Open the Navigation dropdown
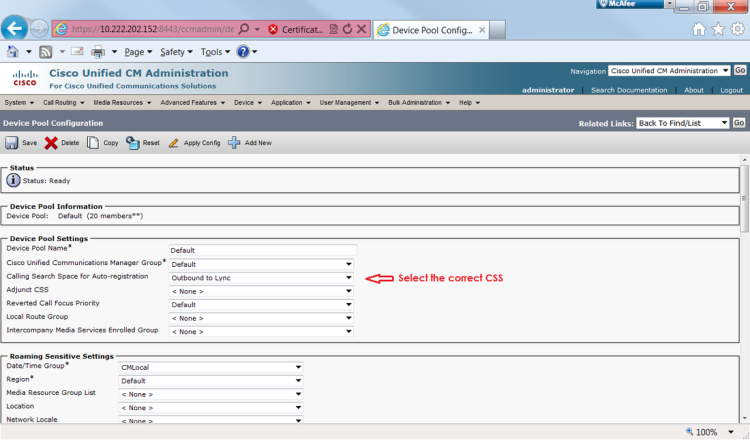This screenshot has height=440, width=750. click(x=669, y=71)
